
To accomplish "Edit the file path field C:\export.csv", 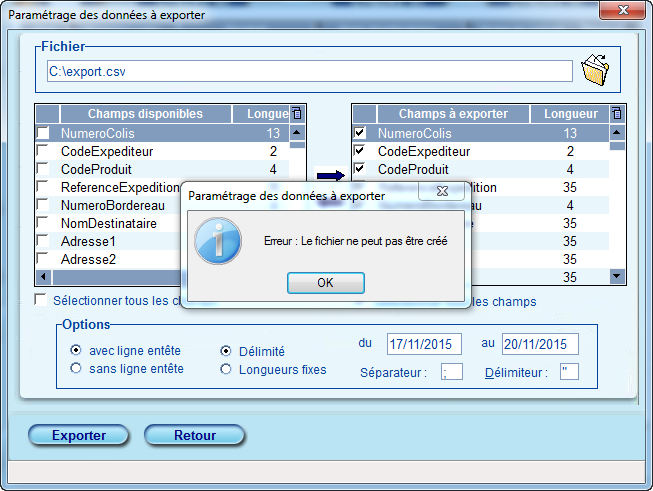I will tap(310, 71).
